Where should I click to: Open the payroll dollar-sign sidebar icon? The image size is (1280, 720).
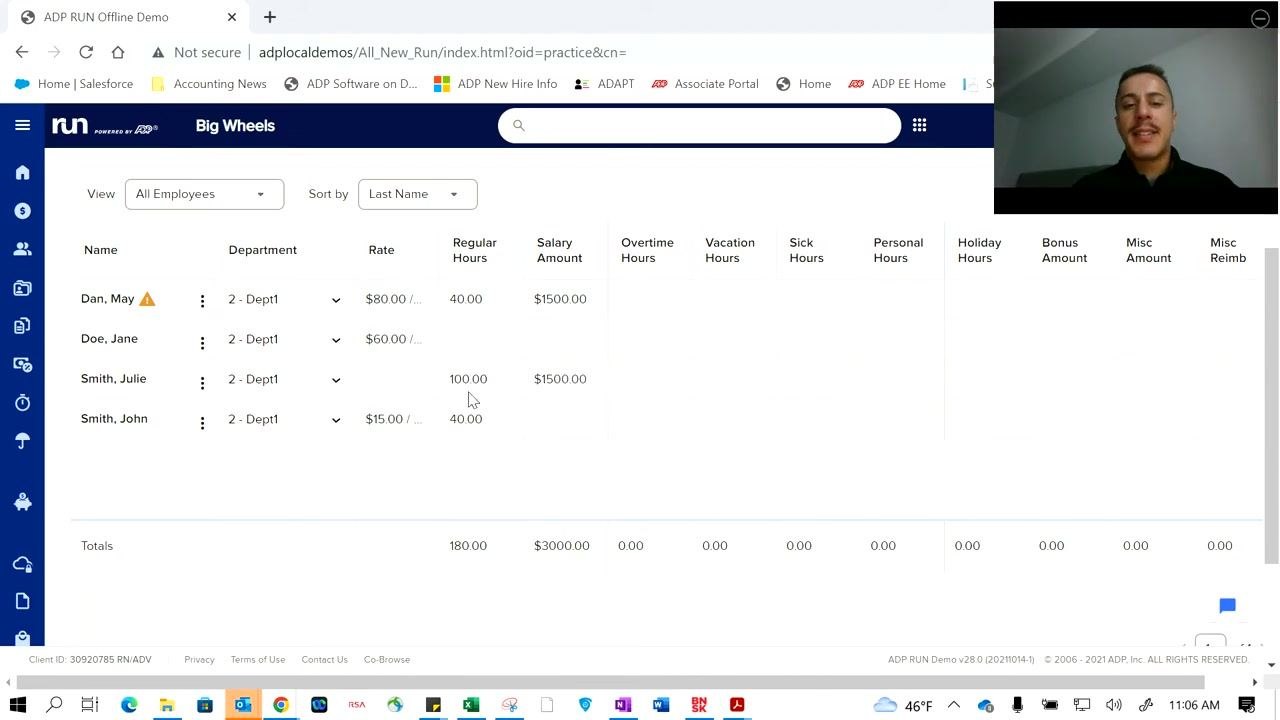coord(23,211)
